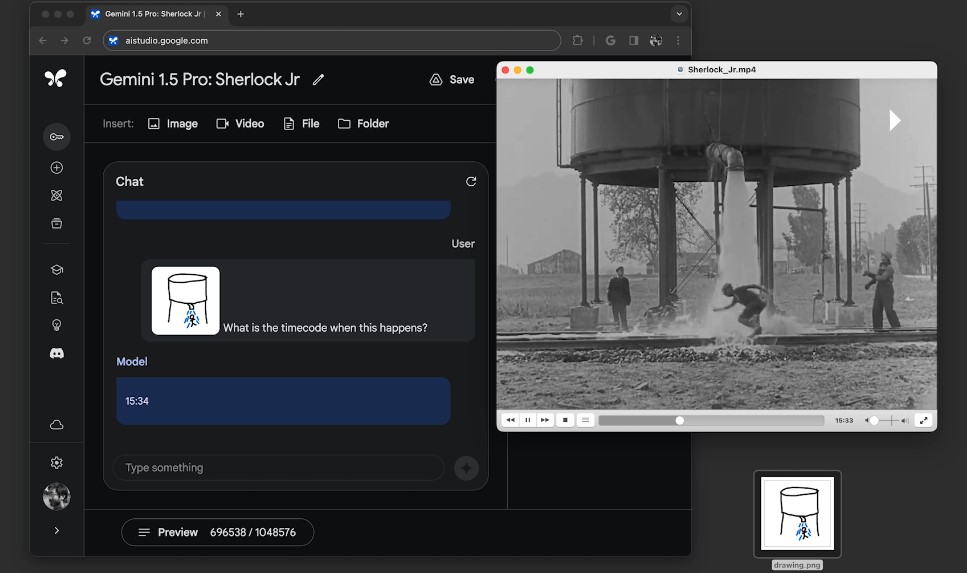Open the atom-shaped sidebar icon
967x573 pixels.
click(x=57, y=196)
